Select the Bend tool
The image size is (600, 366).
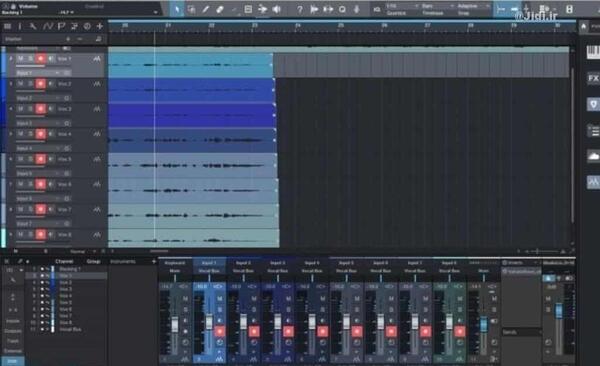pyautogui.click(x=262, y=9)
